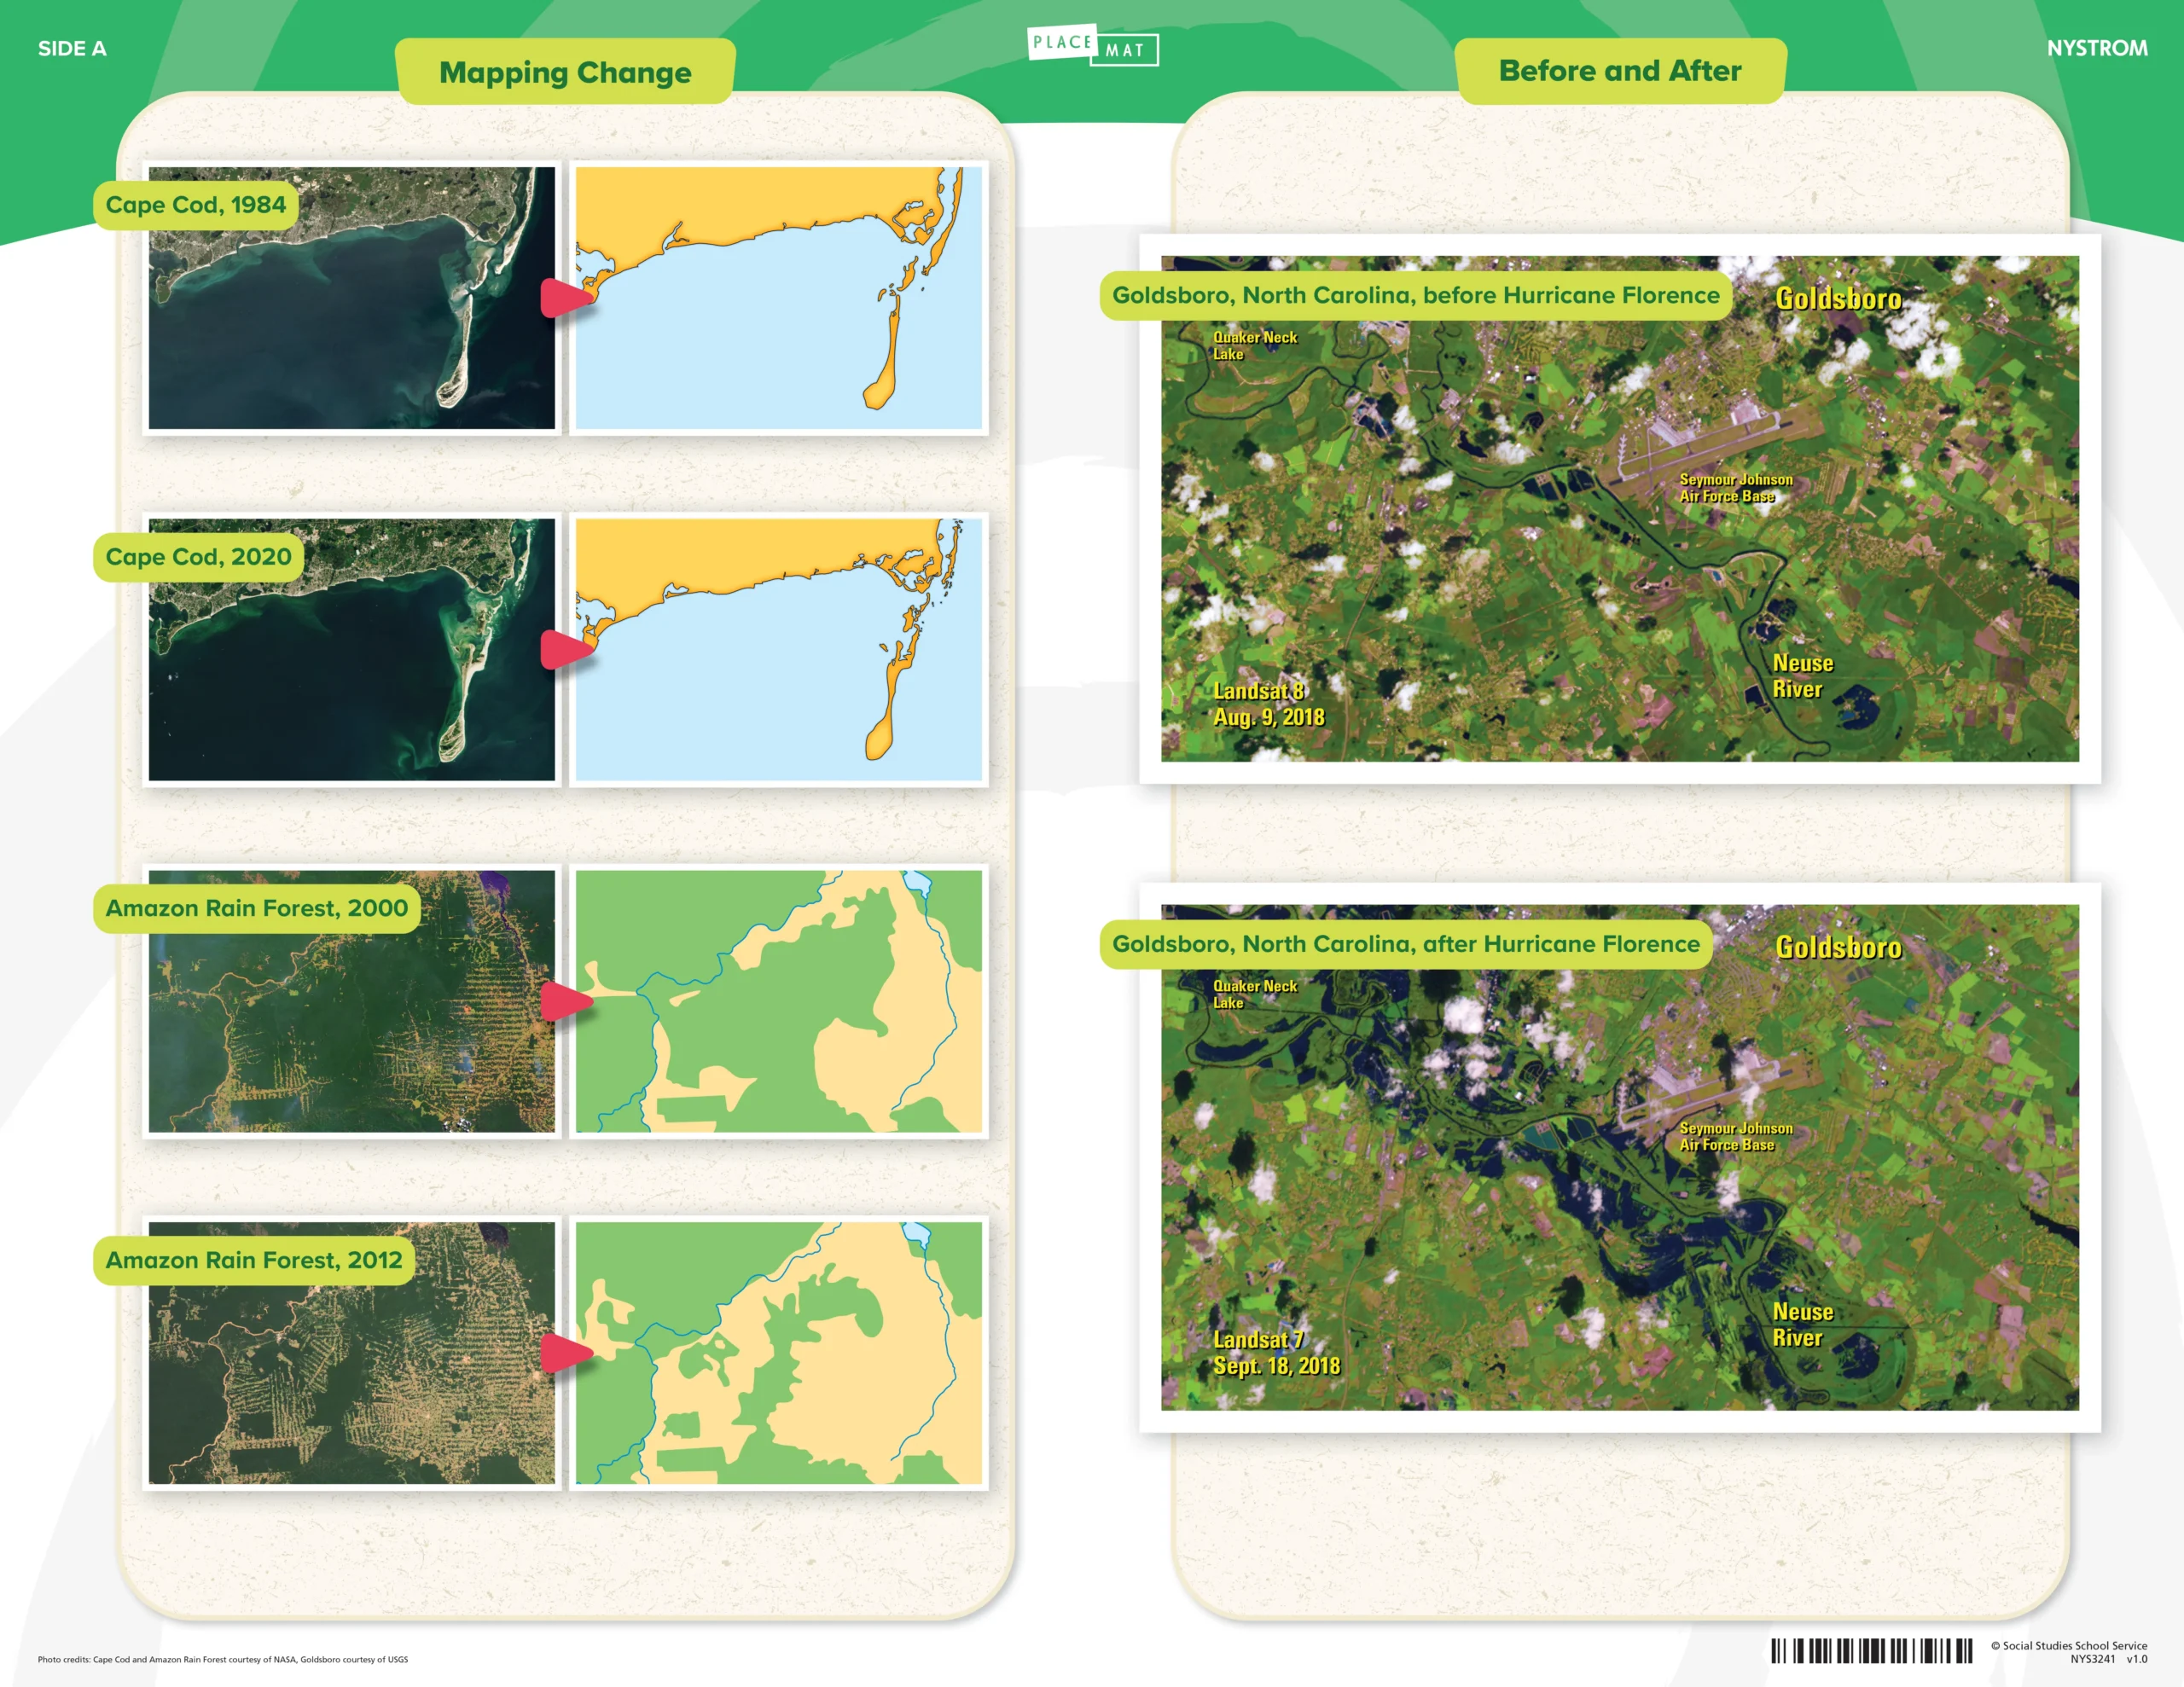Open the Amazon Rain Forest 2000 map
The width and height of the screenshot is (2184, 1687).
779,1001
